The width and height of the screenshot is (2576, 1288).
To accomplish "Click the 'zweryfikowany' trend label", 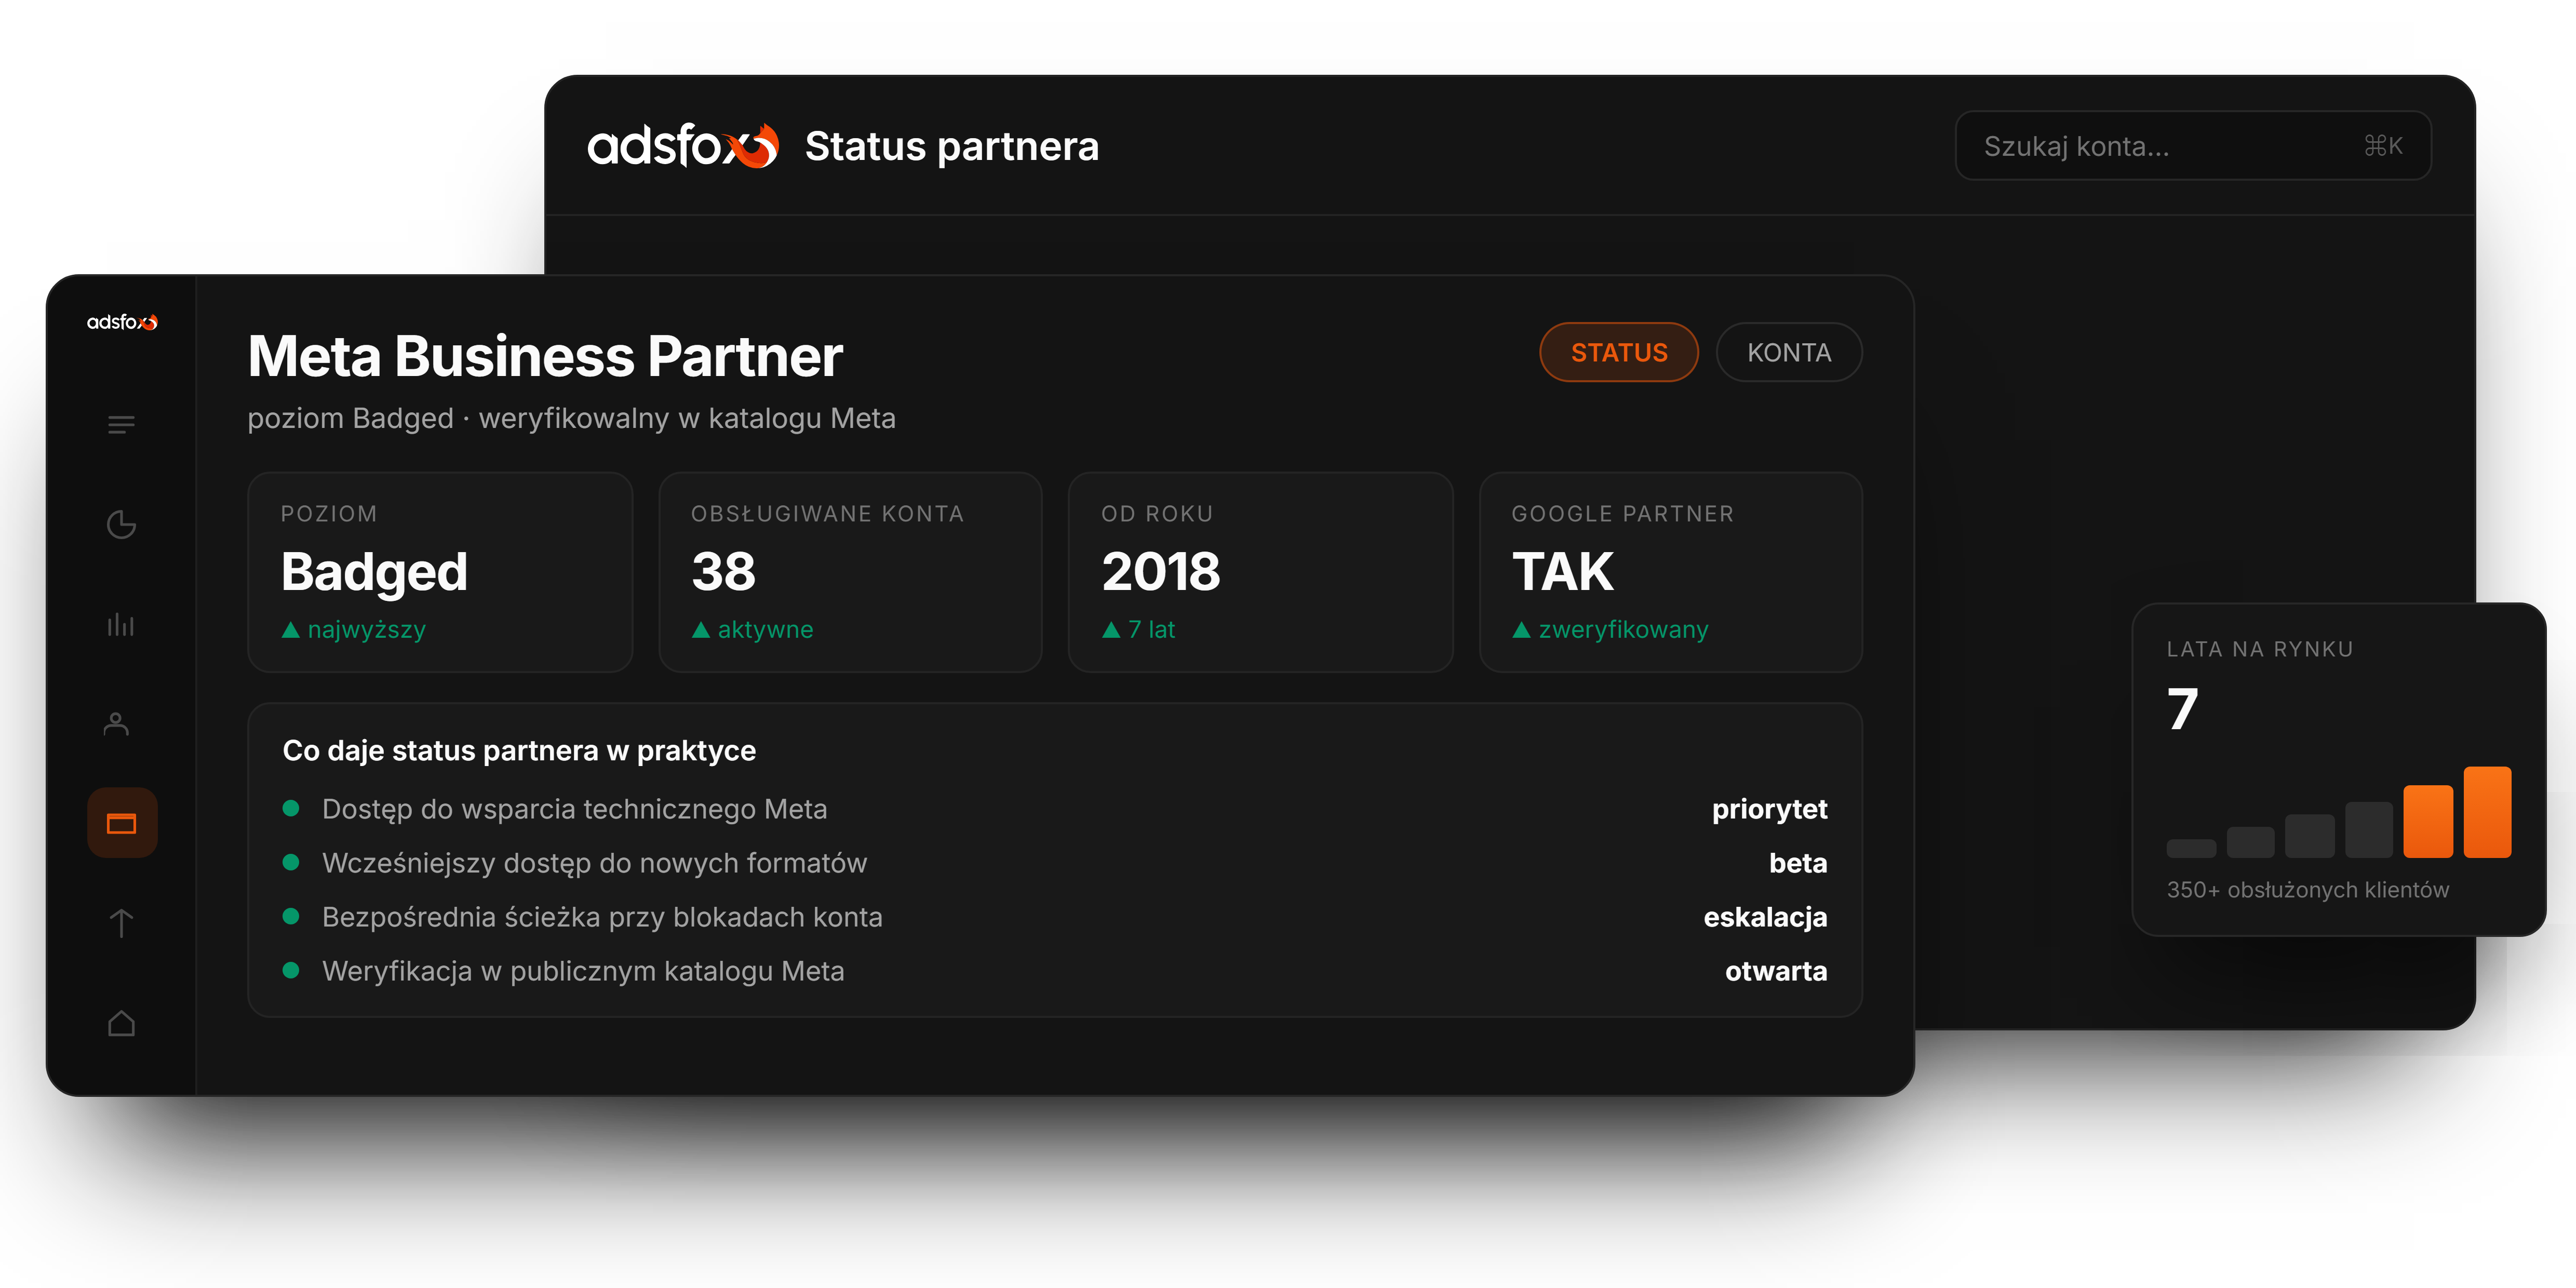I will coord(1623,629).
